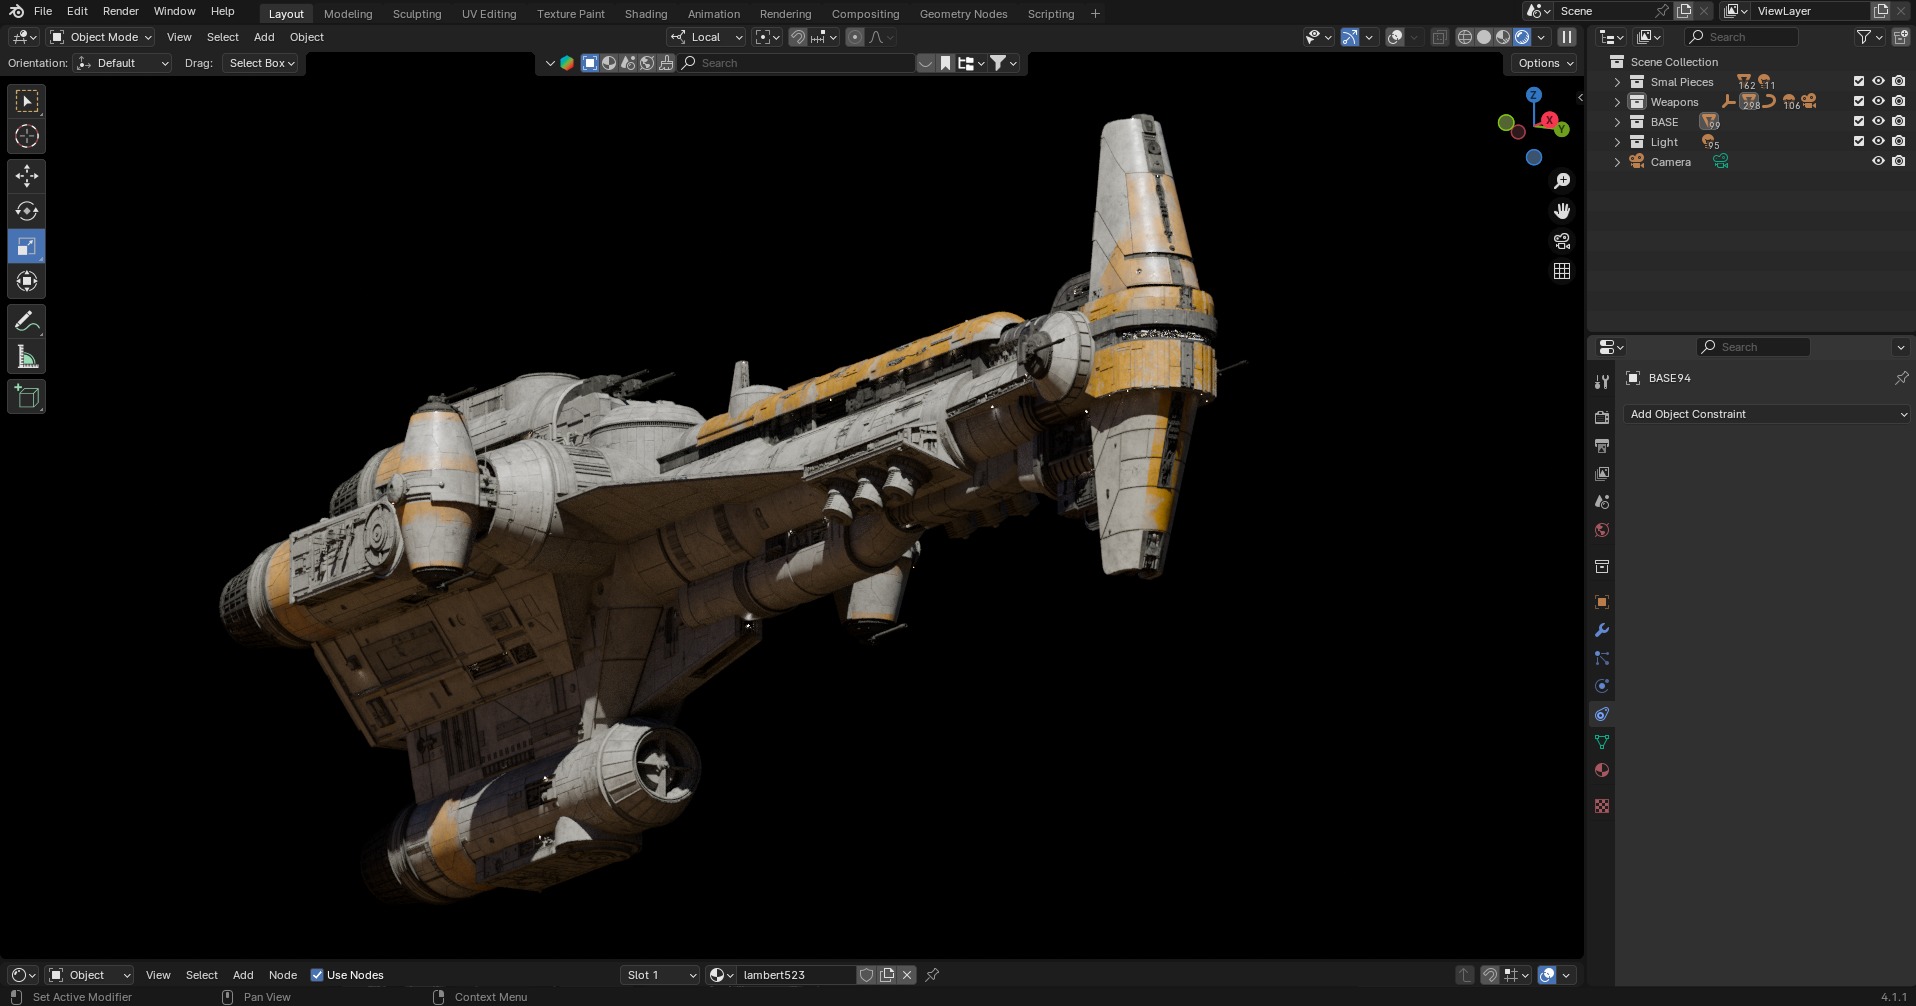Screen dimensions: 1916x1006
Task: Toggle camera view in the viewport
Action: coord(1562,241)
